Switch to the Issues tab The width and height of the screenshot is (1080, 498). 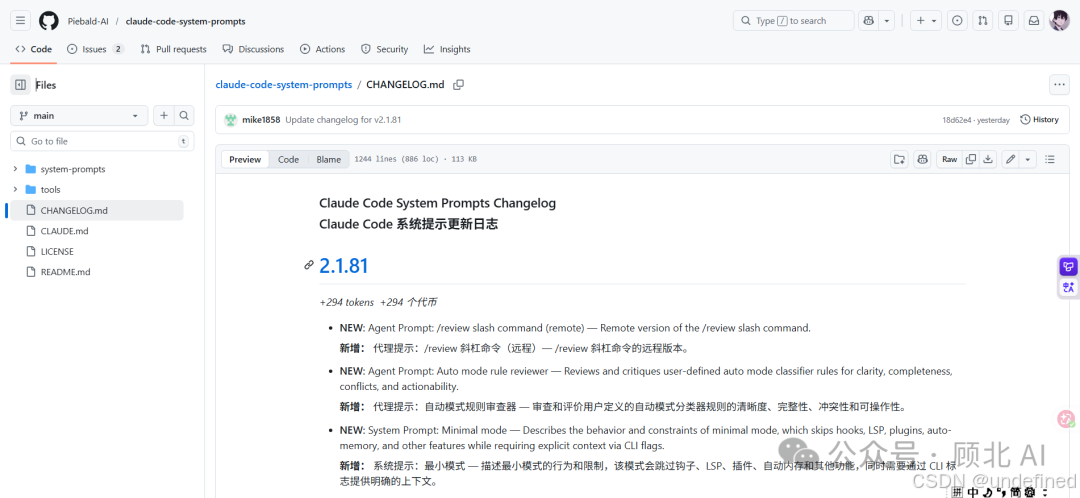pos(96,49)
